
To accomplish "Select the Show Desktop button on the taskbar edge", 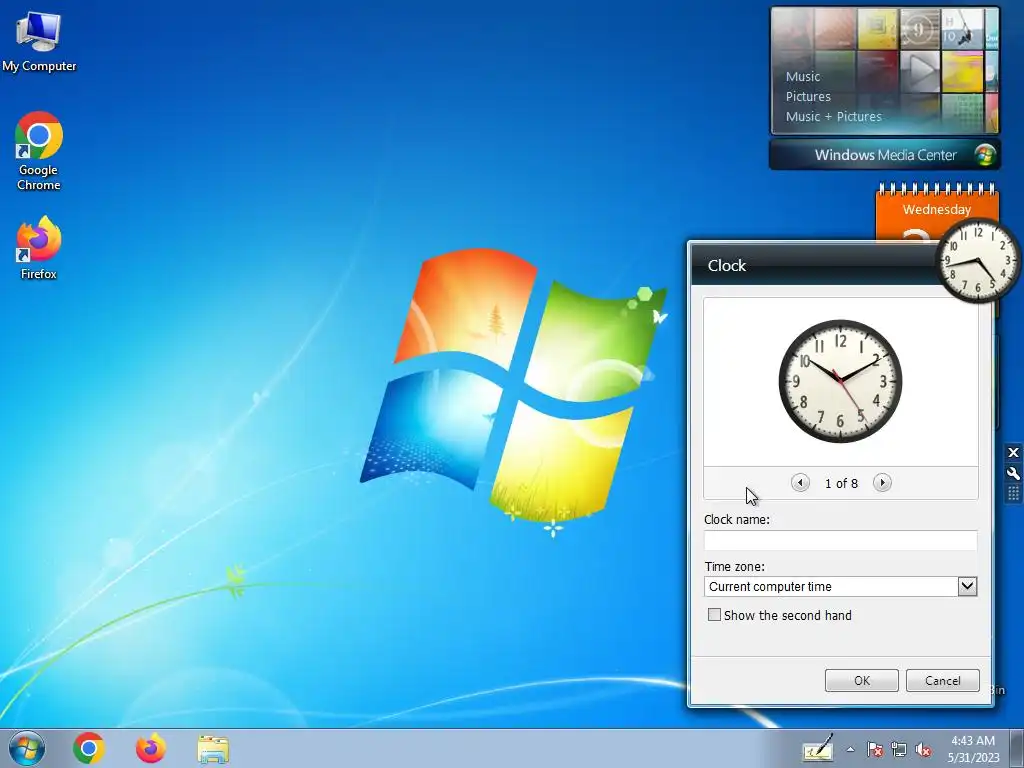I will [x=1017, y=748].
